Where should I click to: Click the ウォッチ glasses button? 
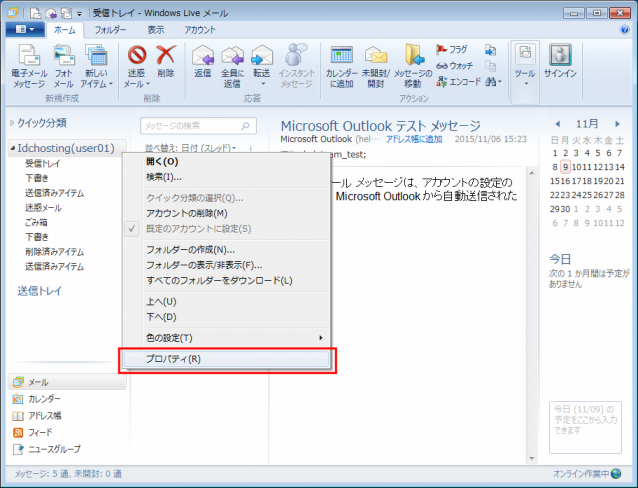tap(454, 66)
